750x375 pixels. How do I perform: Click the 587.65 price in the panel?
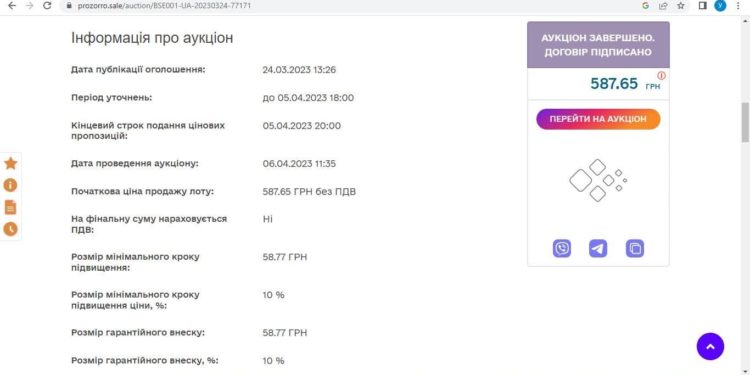point(614,84)
